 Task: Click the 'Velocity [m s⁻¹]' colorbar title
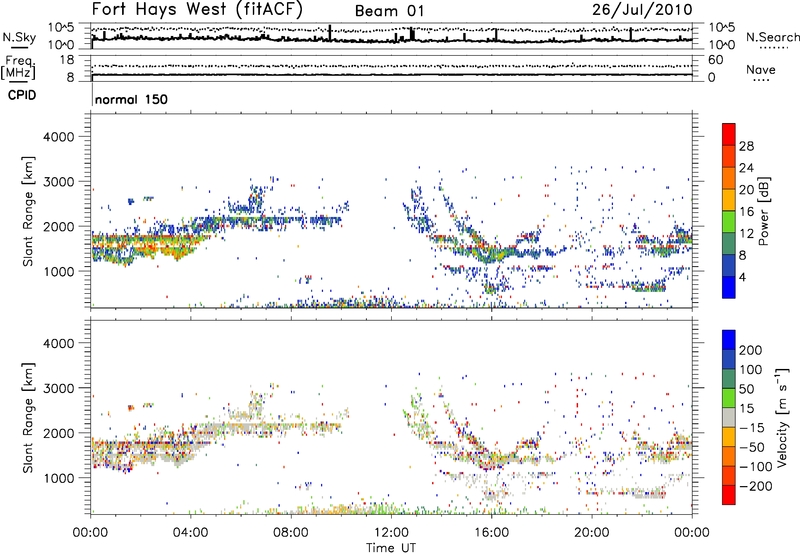[782, 417]
